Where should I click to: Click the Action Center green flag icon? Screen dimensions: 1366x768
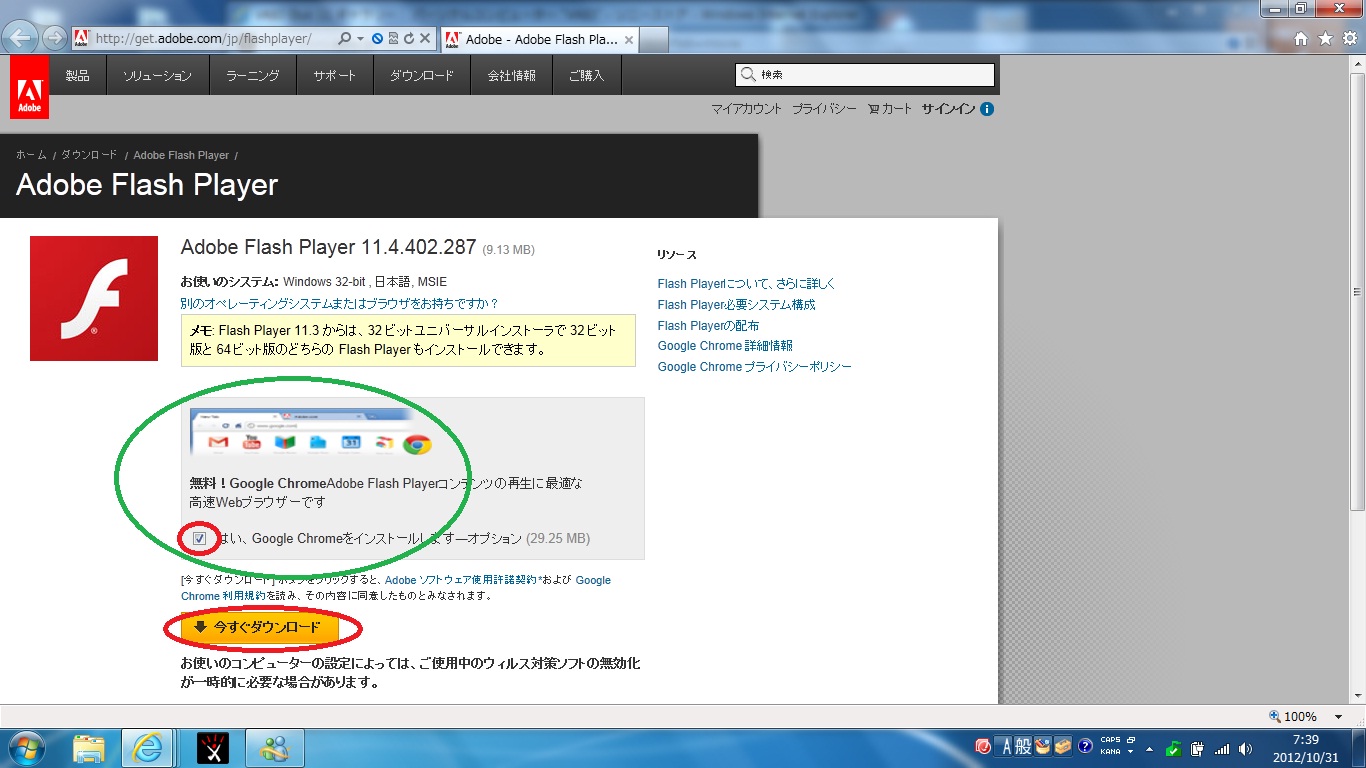tap(1174, 748)
